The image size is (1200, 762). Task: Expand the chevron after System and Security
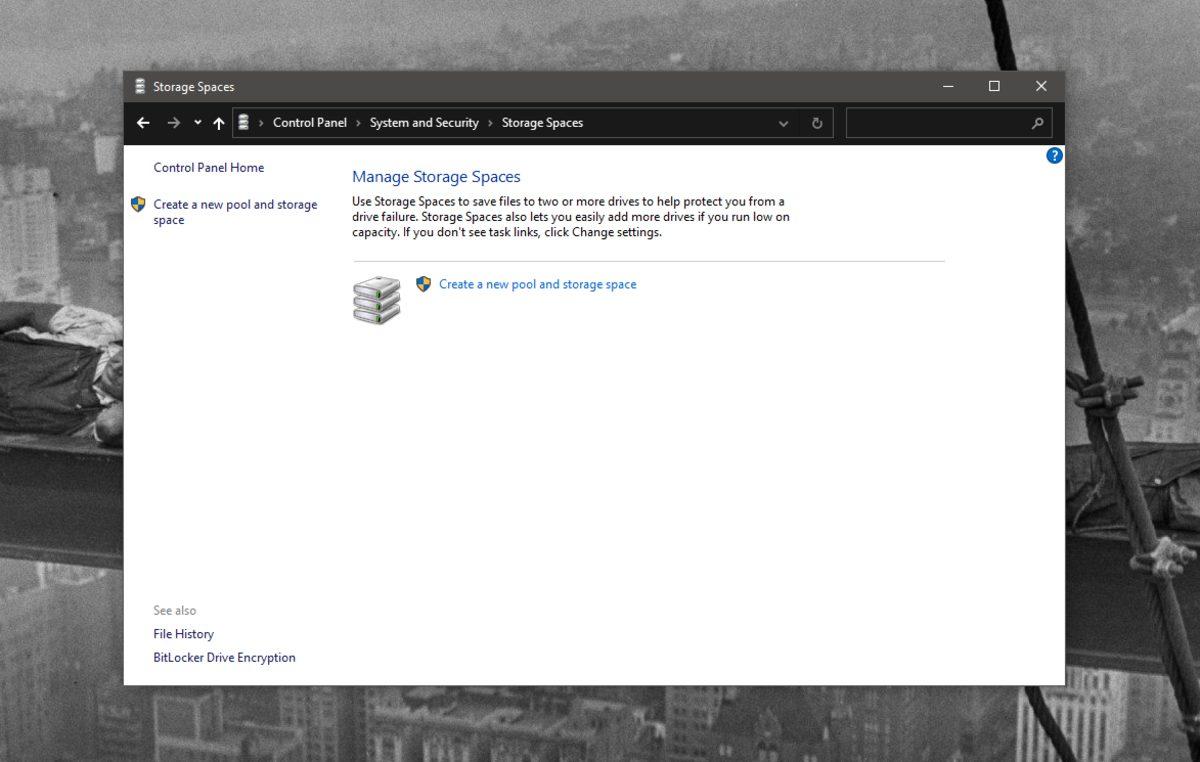[490, 123]
